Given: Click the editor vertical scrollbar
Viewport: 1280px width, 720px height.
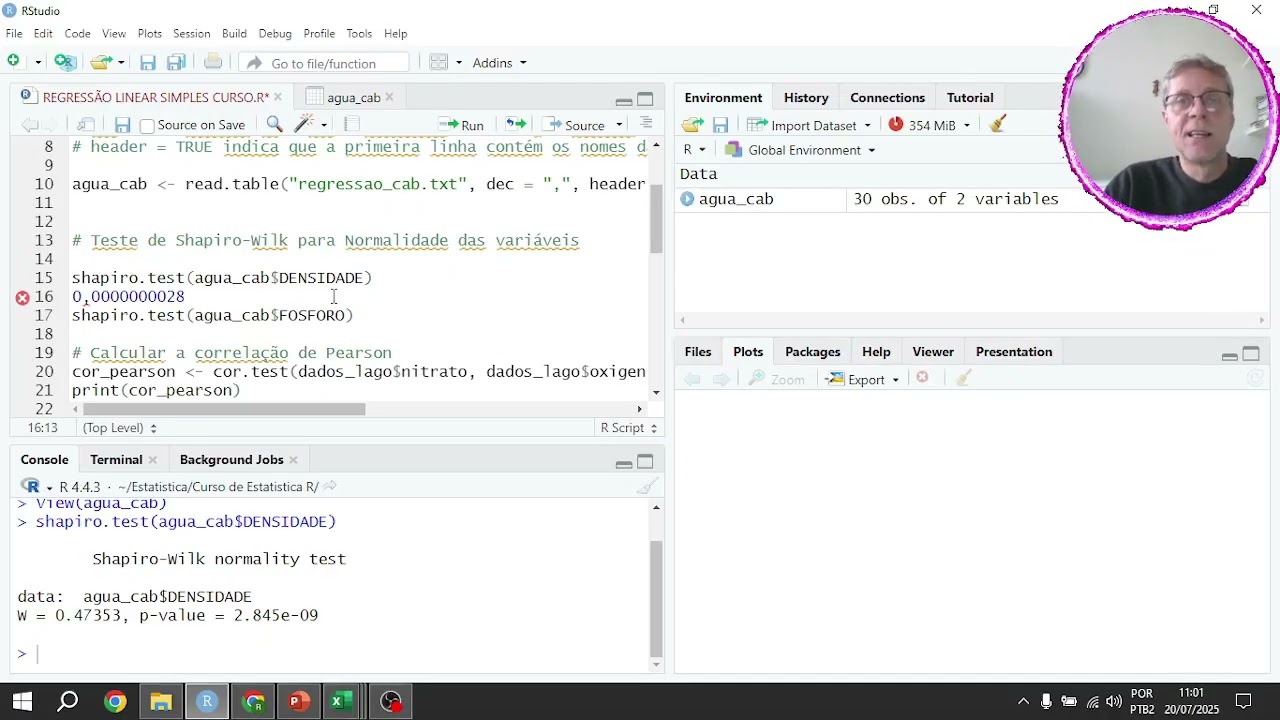Looking at the screenshot, I should click(x=656, y=218).
